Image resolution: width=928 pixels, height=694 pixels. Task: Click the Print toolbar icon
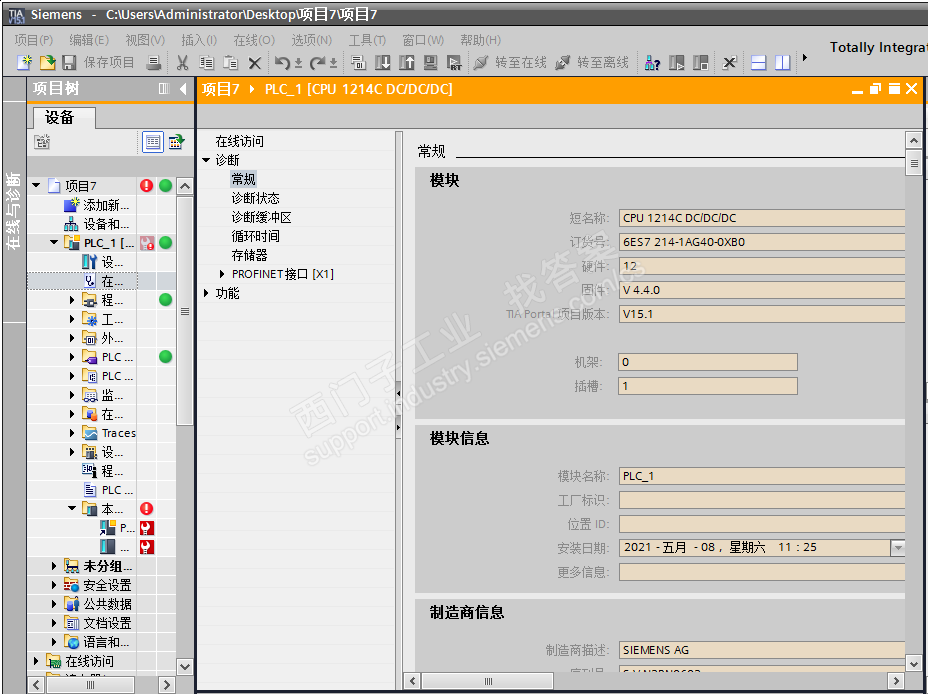pyautogui.click(x=154, y=62)
